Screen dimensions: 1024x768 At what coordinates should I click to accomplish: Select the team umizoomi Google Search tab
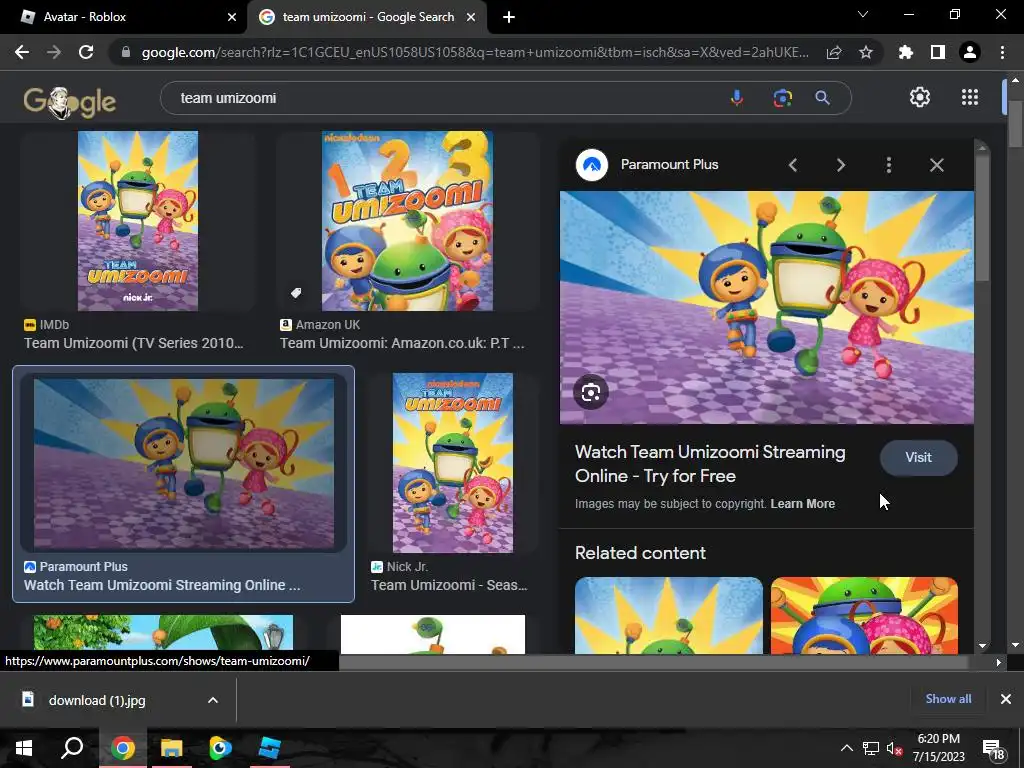(368, 17)
